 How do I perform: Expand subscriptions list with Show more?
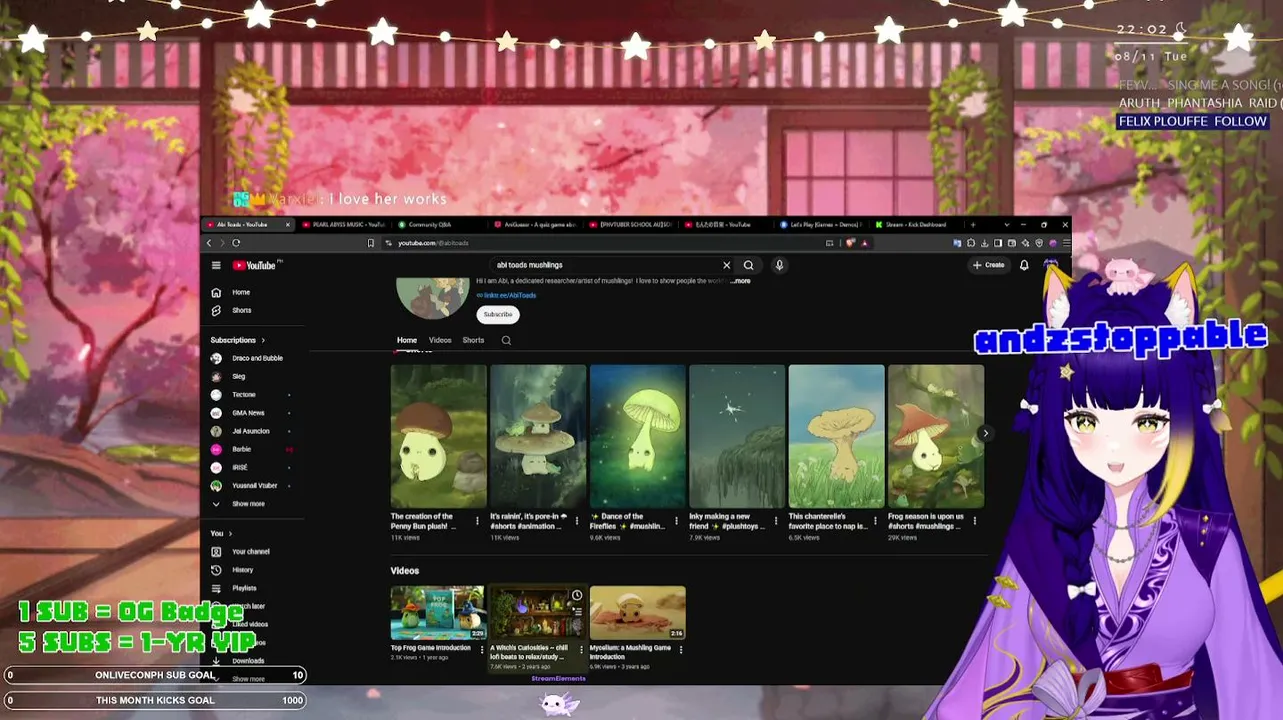tap(248, 504)
